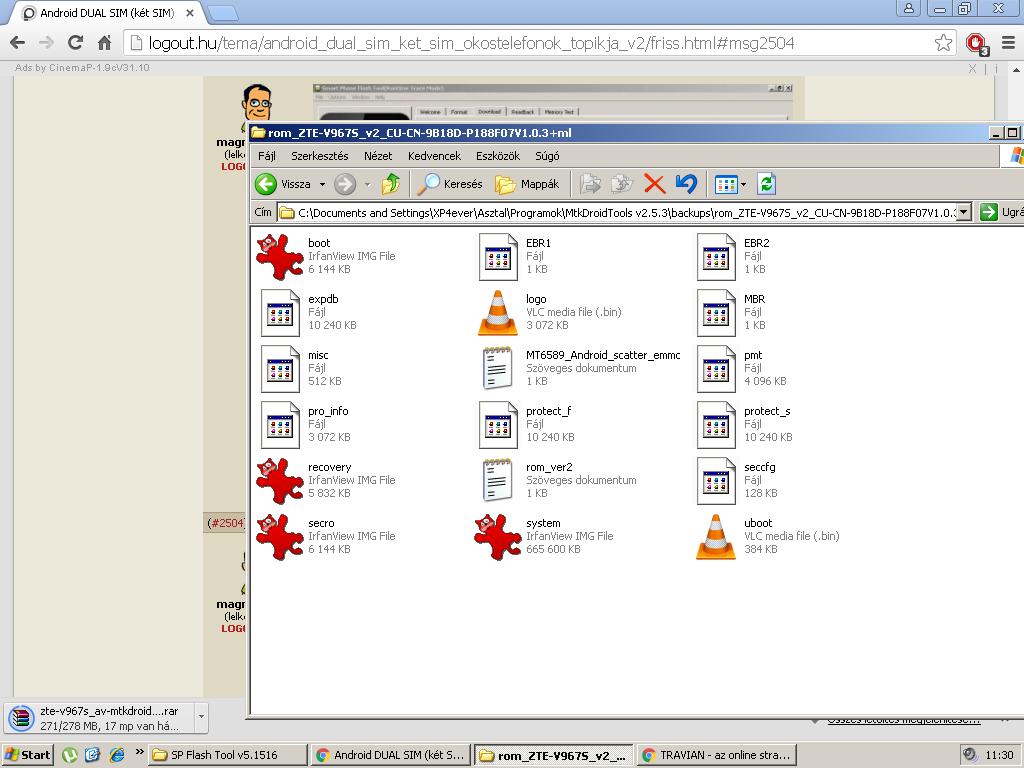Select the seccfg file icon

pos(716,481)
